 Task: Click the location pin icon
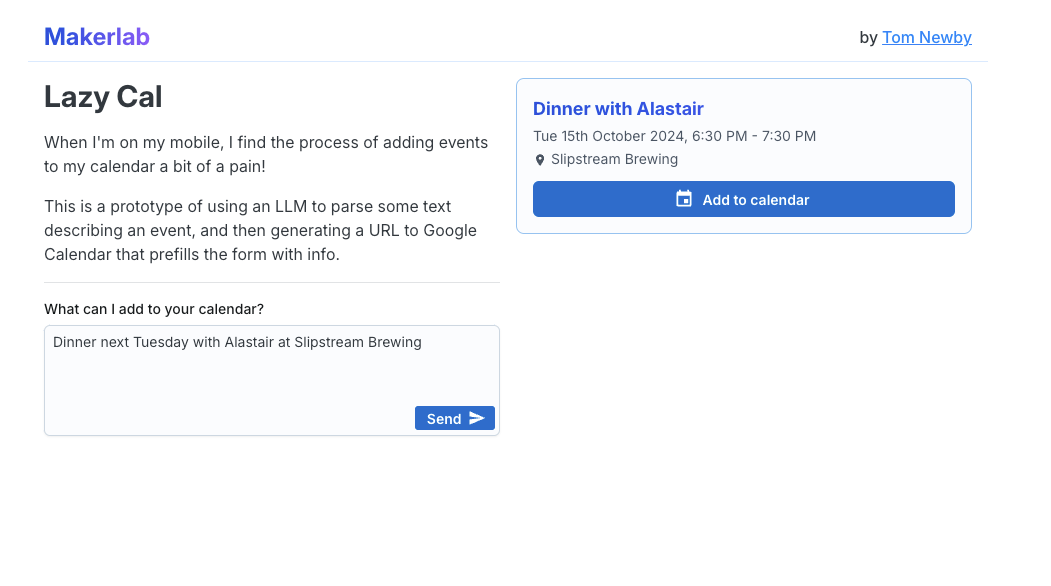(540, 160)
